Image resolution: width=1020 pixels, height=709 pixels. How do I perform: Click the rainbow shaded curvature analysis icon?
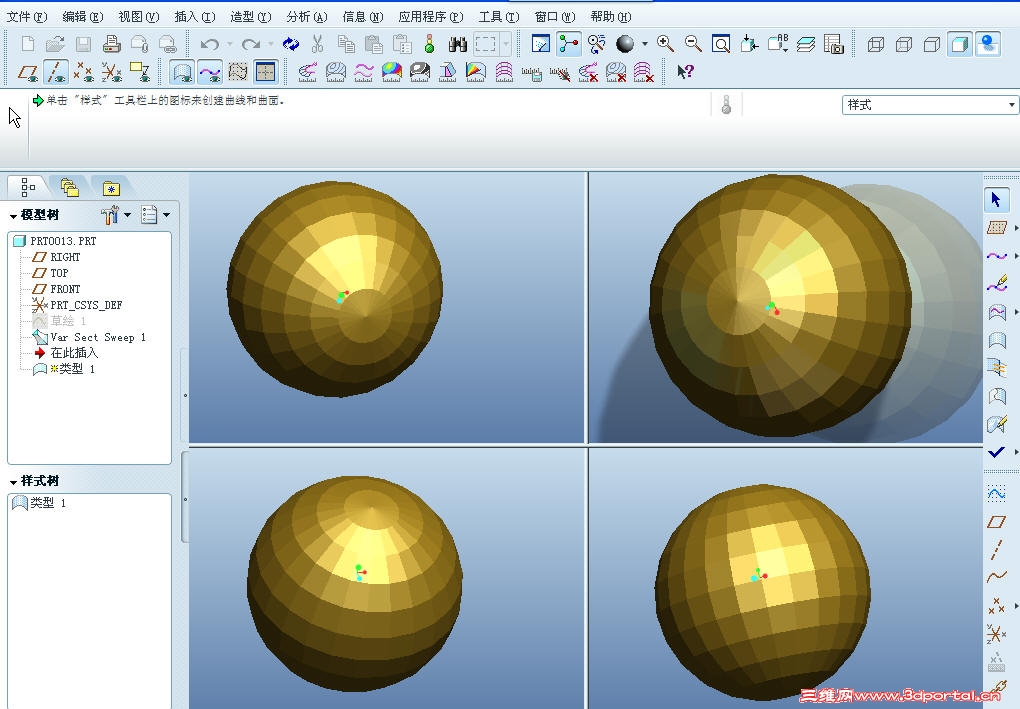pyautogui.click(x=392, y=72)
